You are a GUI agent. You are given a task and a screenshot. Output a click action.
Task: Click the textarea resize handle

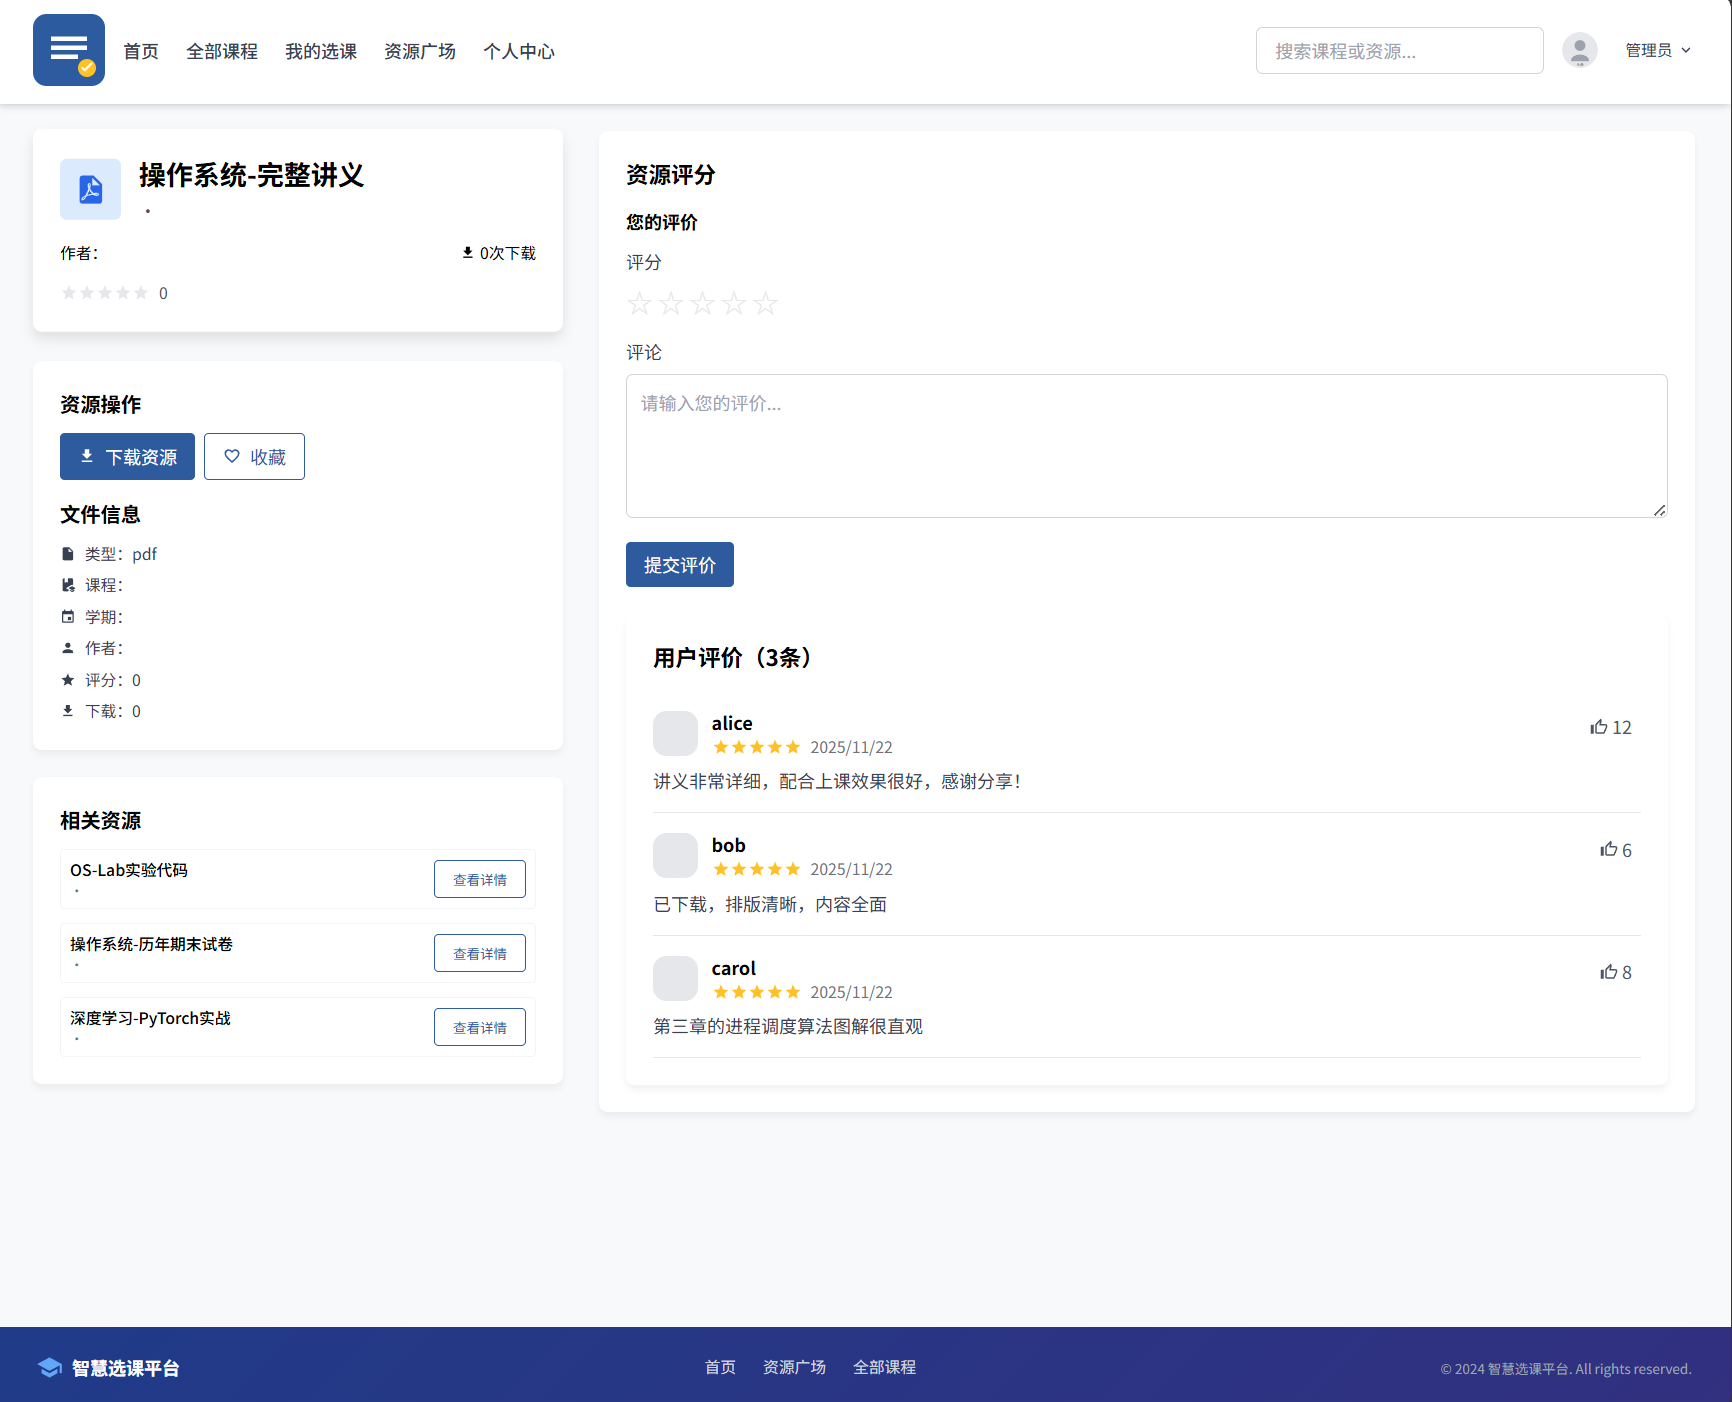click(1659, 510)
